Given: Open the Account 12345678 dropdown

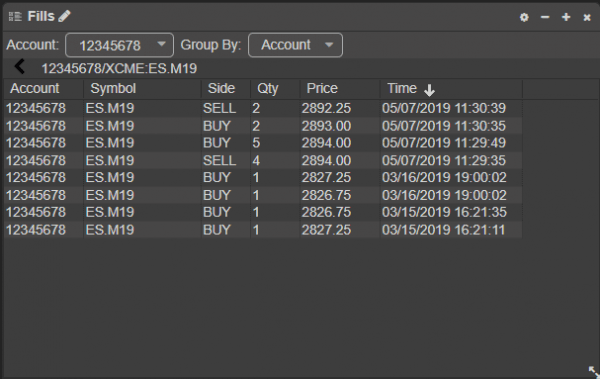Looking at the screenshot, I should (x=119, y=45).
